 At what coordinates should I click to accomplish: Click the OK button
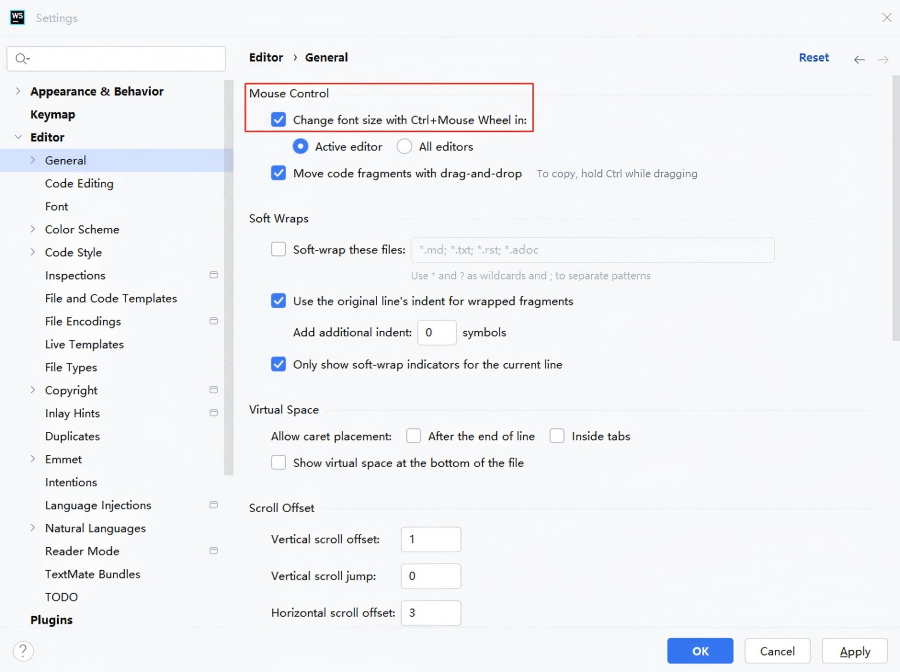(x=700, y=651)
